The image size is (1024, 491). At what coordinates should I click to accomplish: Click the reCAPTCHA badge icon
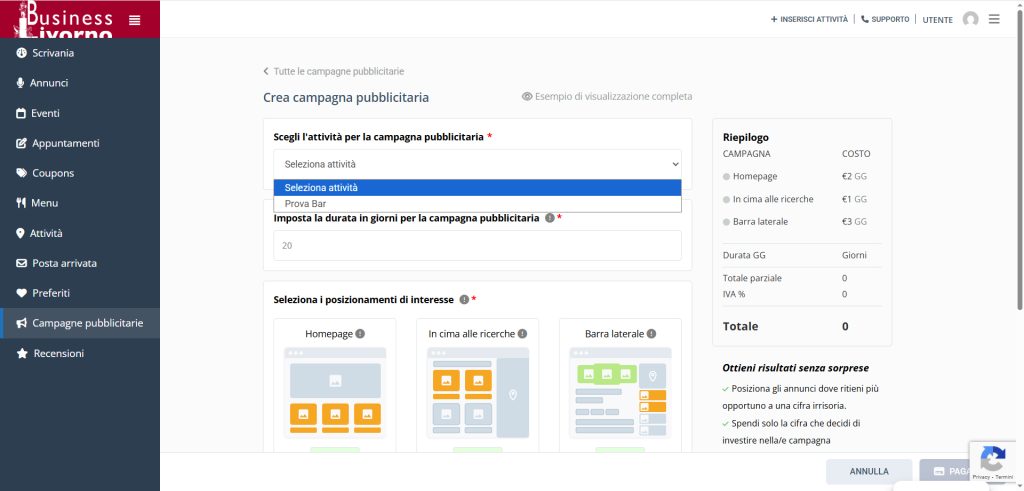992,459
